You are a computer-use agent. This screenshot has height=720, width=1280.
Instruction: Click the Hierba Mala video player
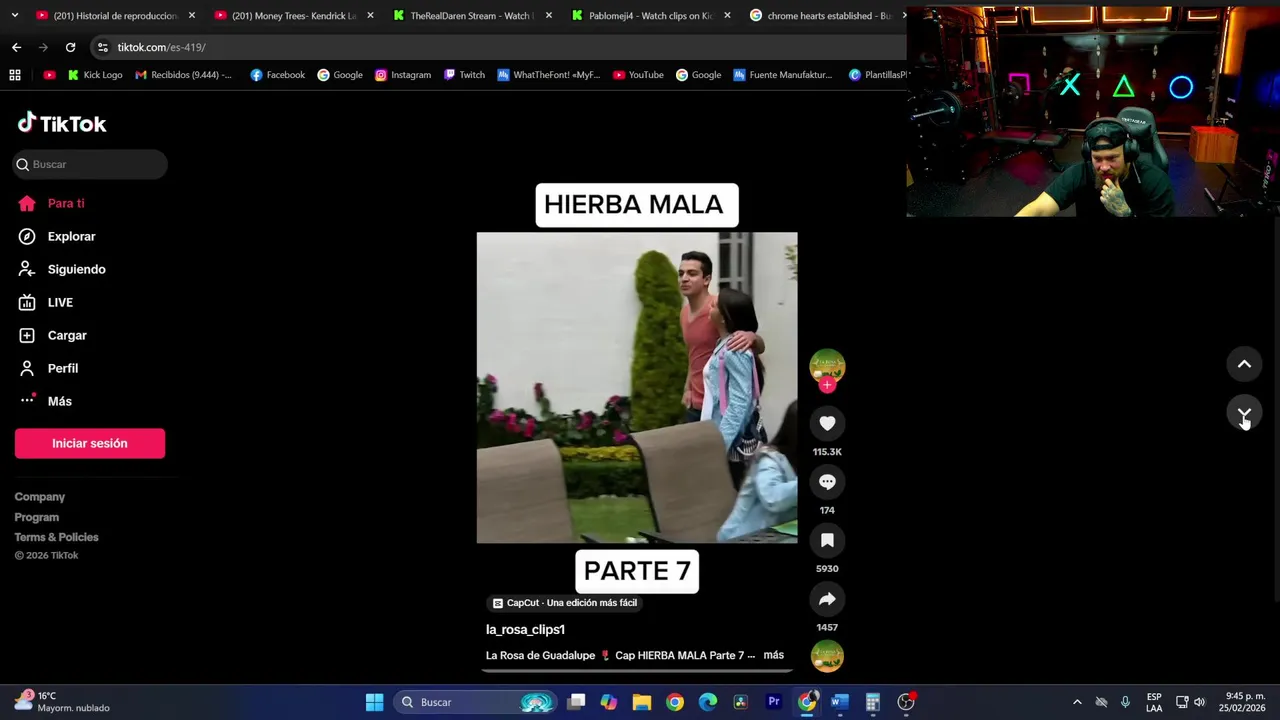pyautogui.click(x=637, y=388)
